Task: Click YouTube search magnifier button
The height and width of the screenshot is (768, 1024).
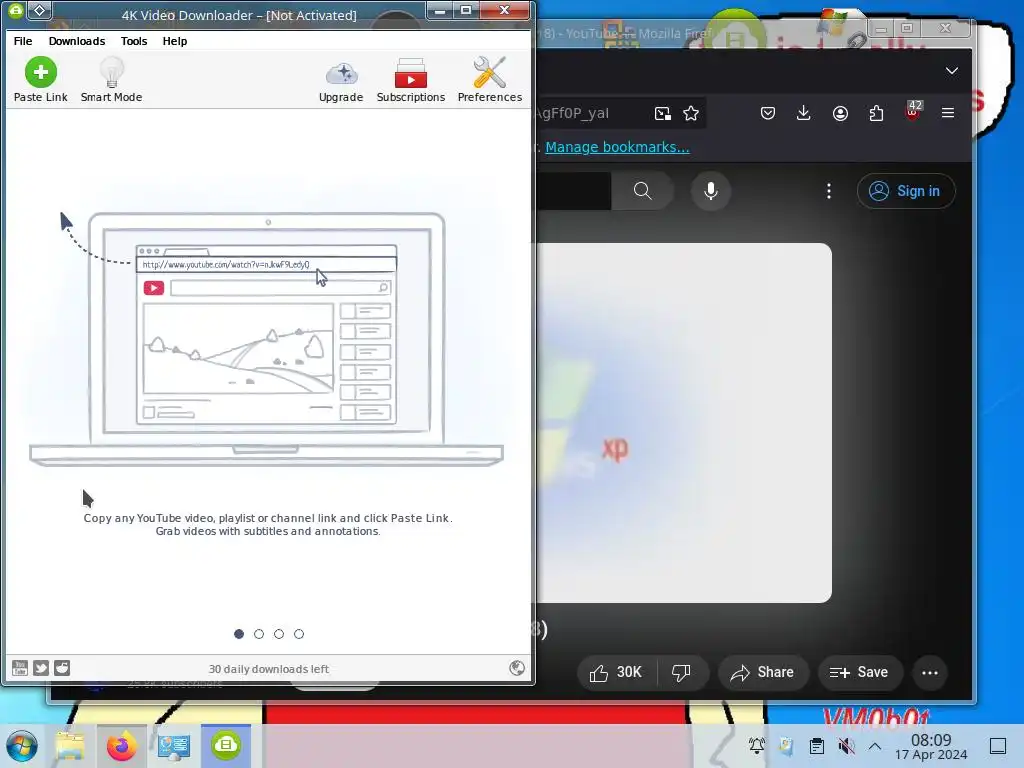Action: [643, 191]
